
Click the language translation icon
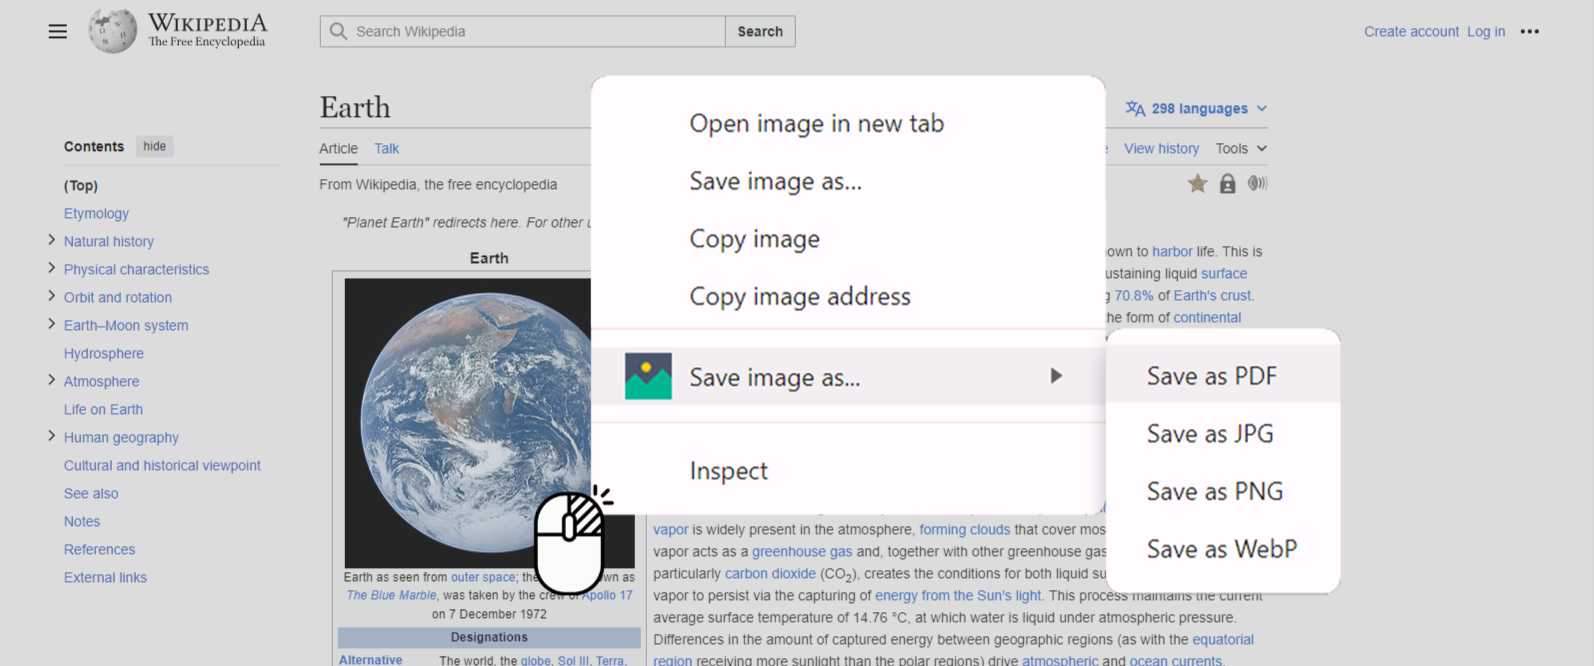pyautogui.click(x=1135, y=108)
